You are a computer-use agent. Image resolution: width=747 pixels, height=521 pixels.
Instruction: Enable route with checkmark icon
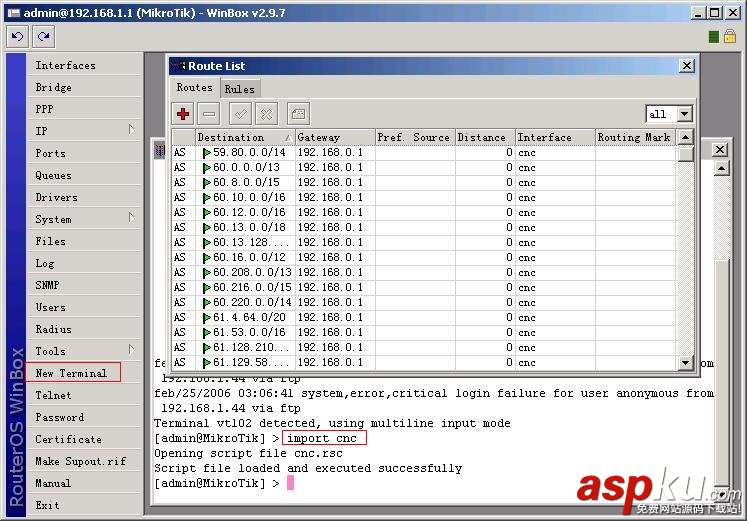point(240,114)
